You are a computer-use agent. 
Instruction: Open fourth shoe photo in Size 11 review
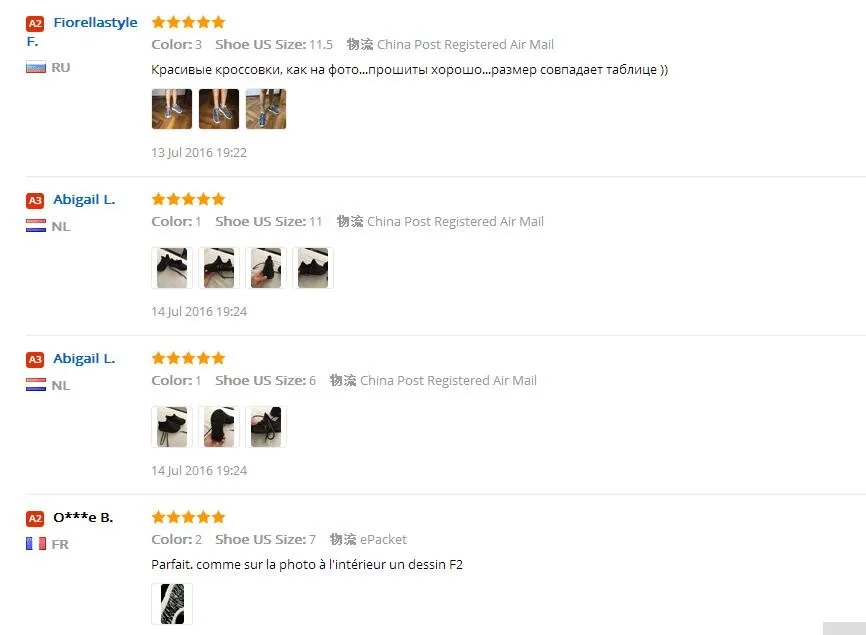(313, 268)
